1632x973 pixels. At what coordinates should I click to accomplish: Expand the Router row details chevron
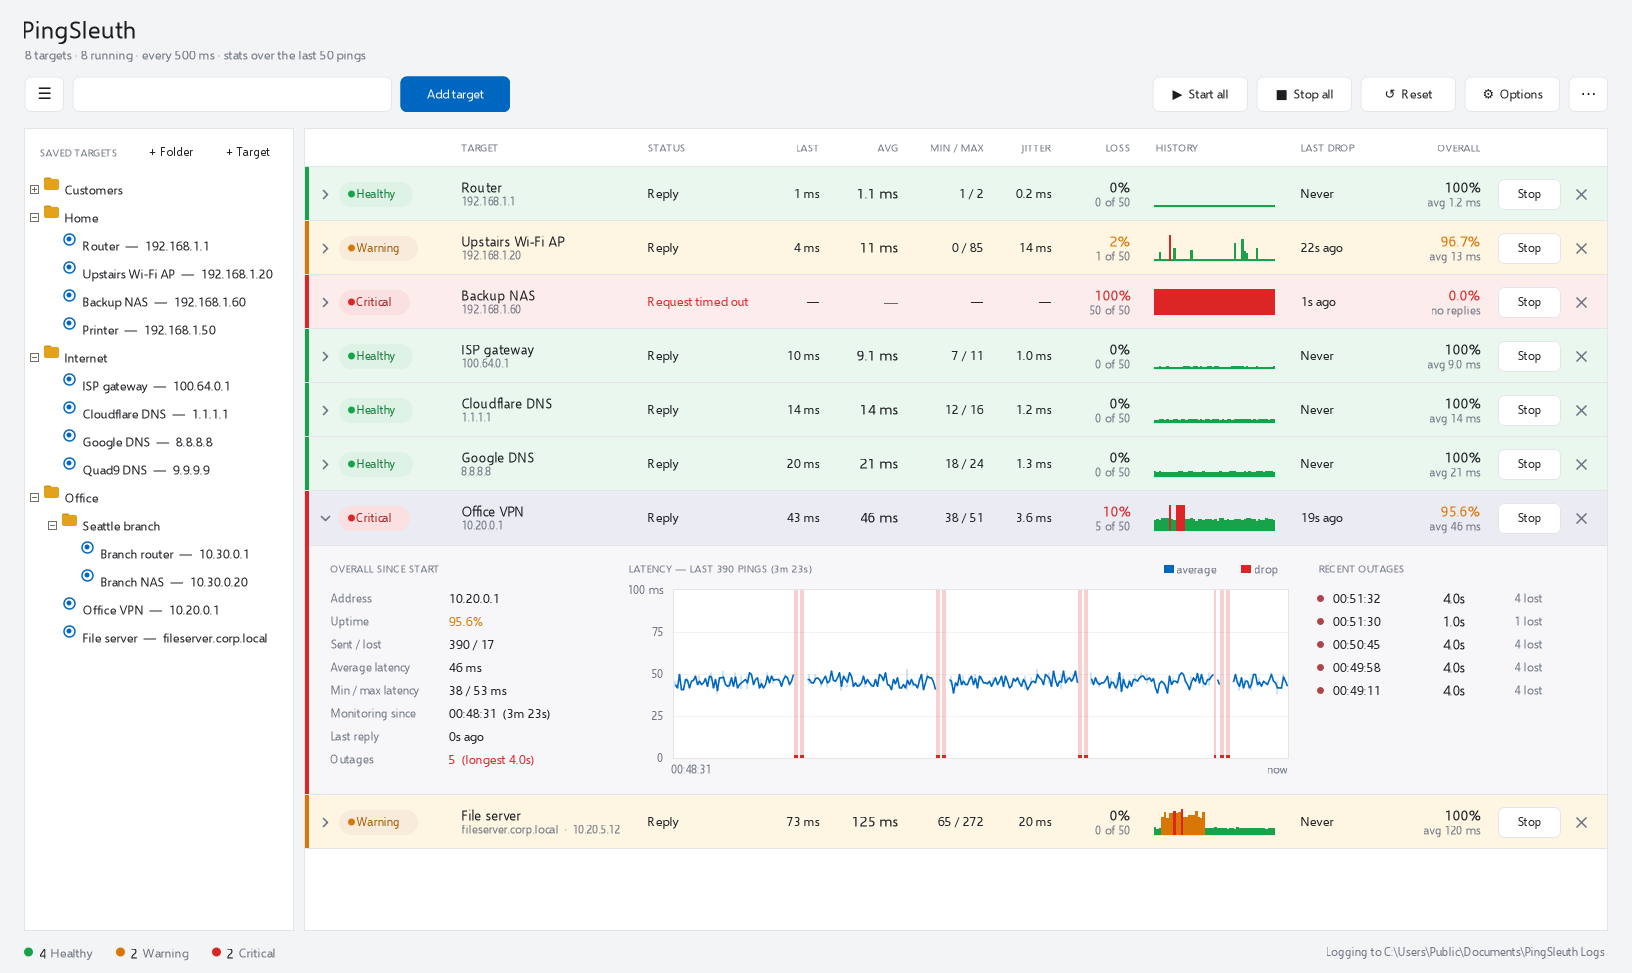tap(325, 194)
